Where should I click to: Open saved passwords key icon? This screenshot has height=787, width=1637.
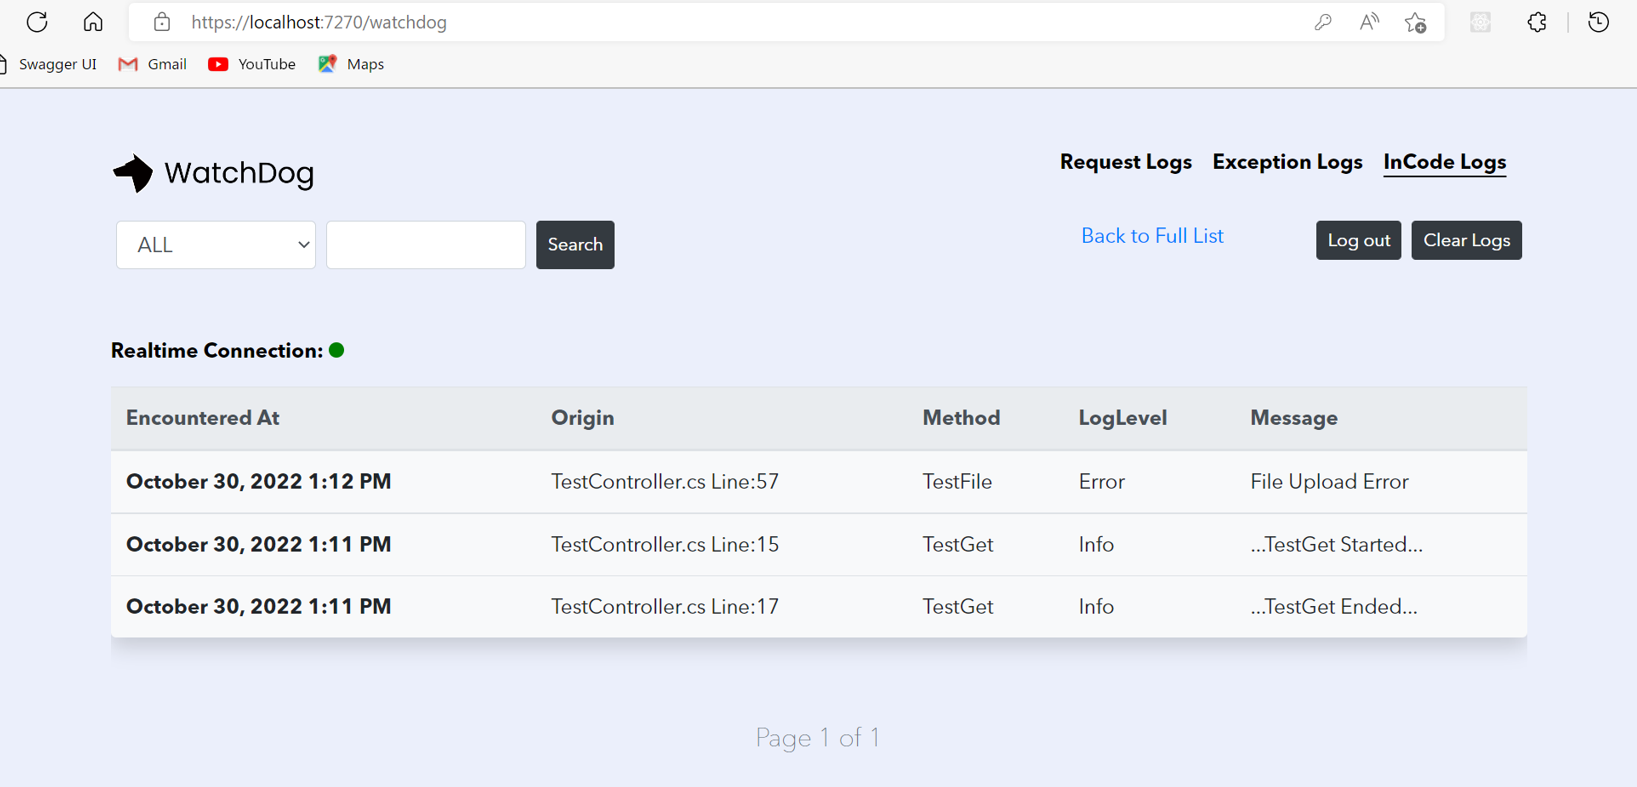click(x=1323, y=22)
